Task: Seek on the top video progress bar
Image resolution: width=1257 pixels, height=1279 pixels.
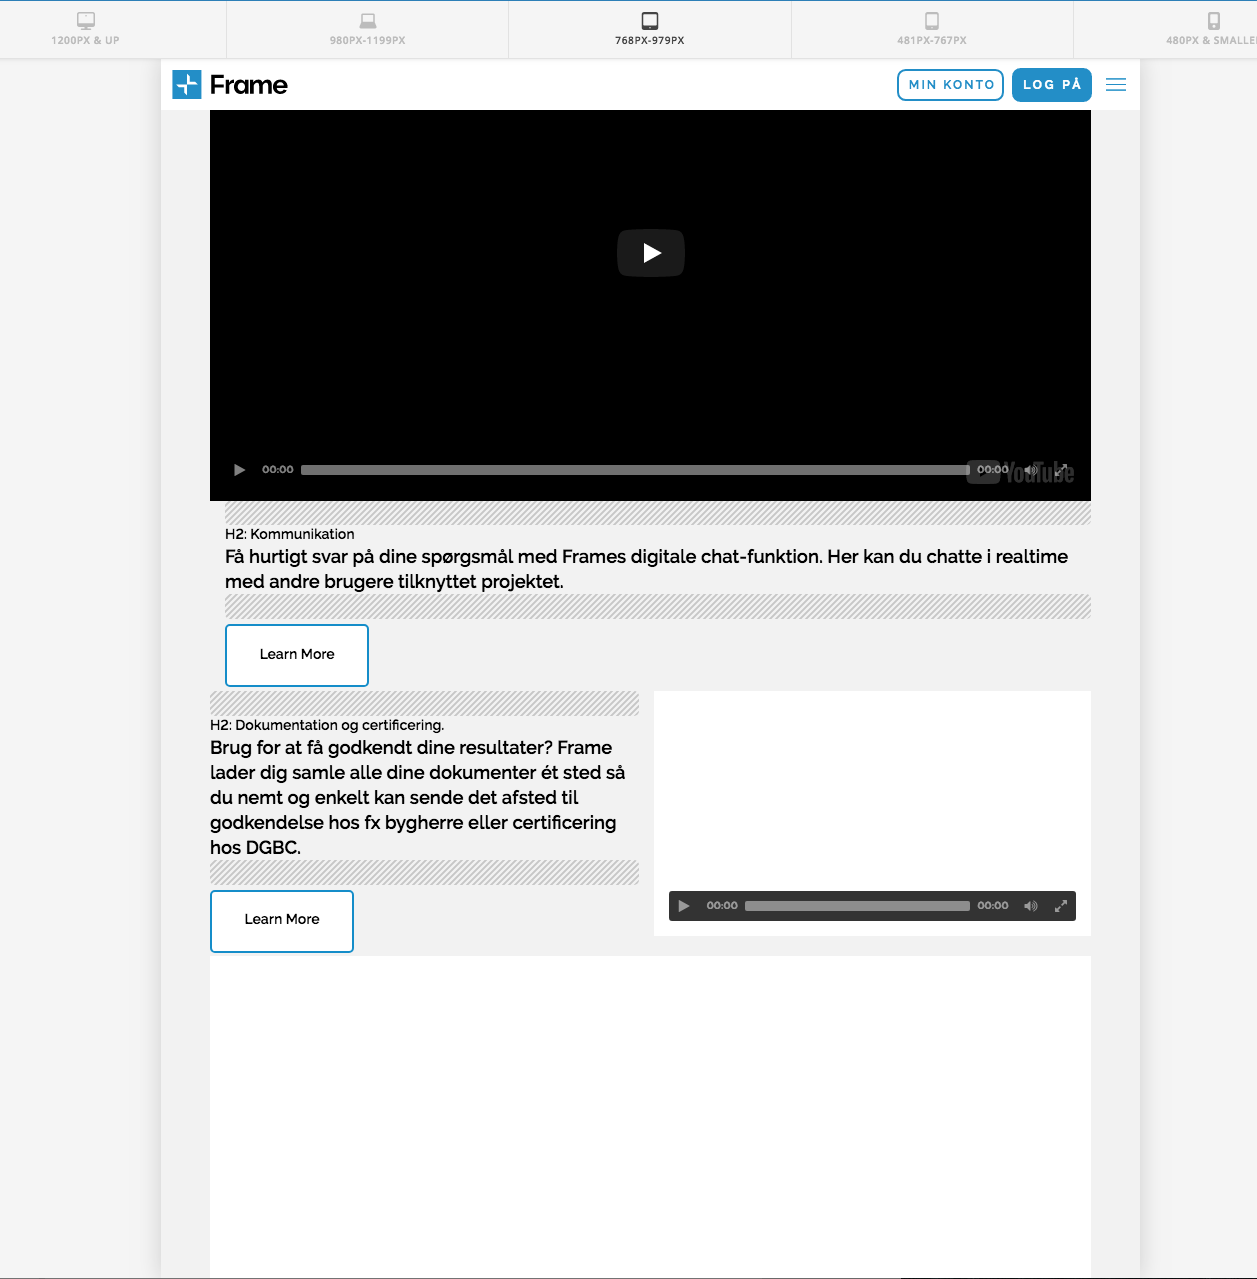Action: point(634,470)
